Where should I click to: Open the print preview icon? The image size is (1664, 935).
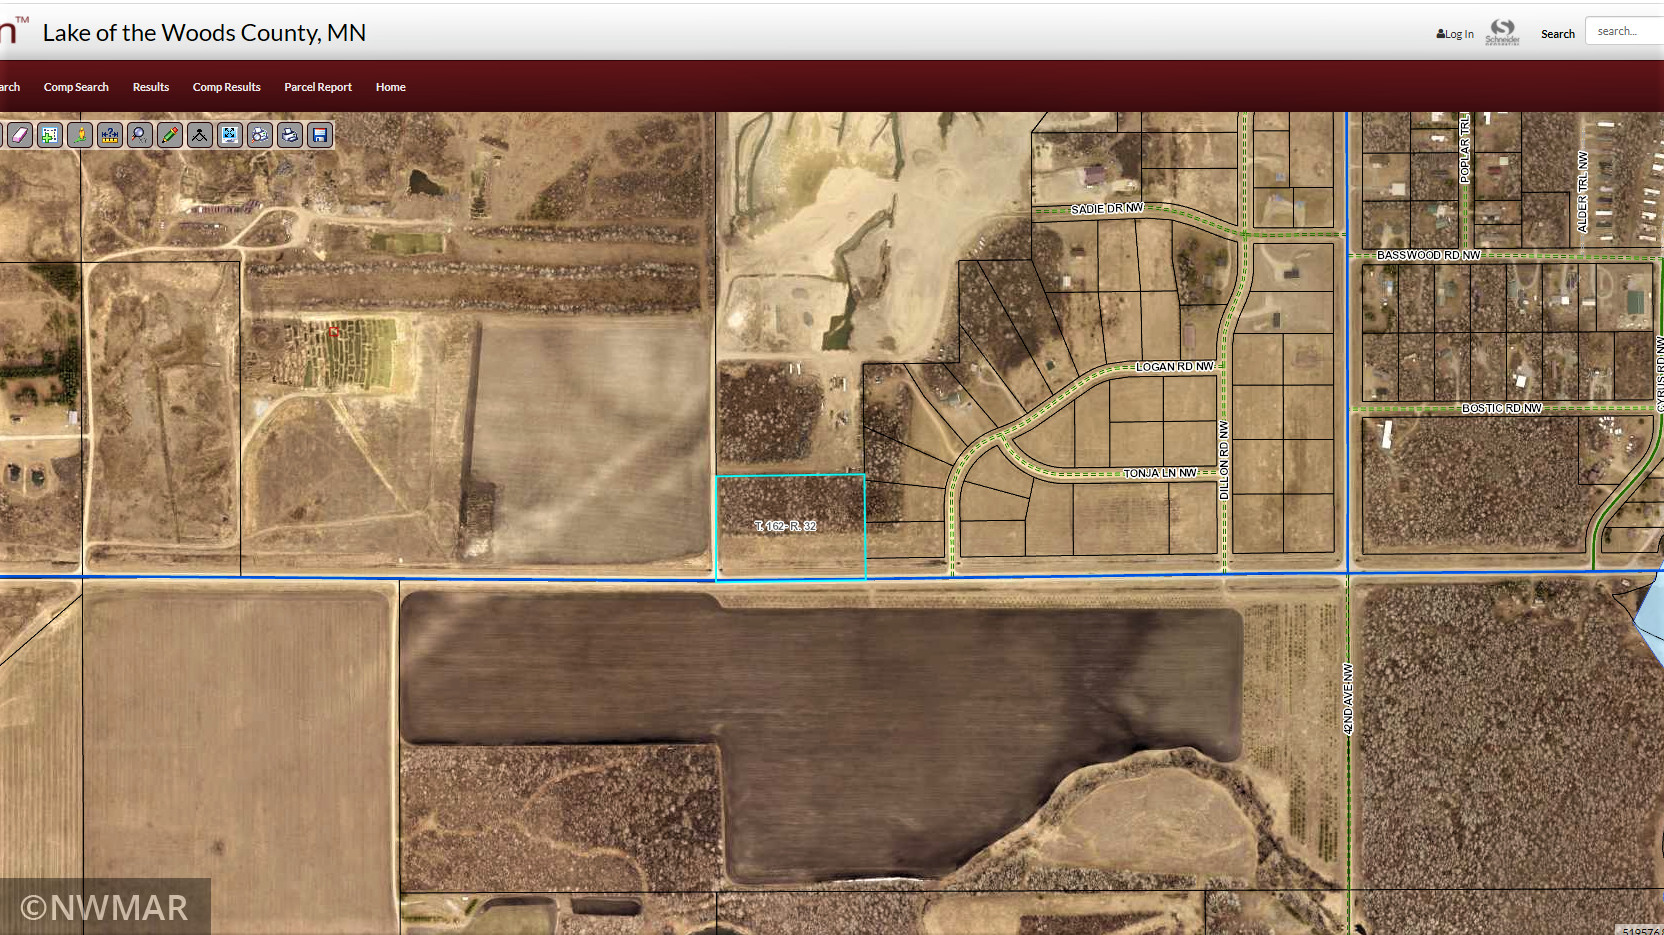tap(260, 135)
